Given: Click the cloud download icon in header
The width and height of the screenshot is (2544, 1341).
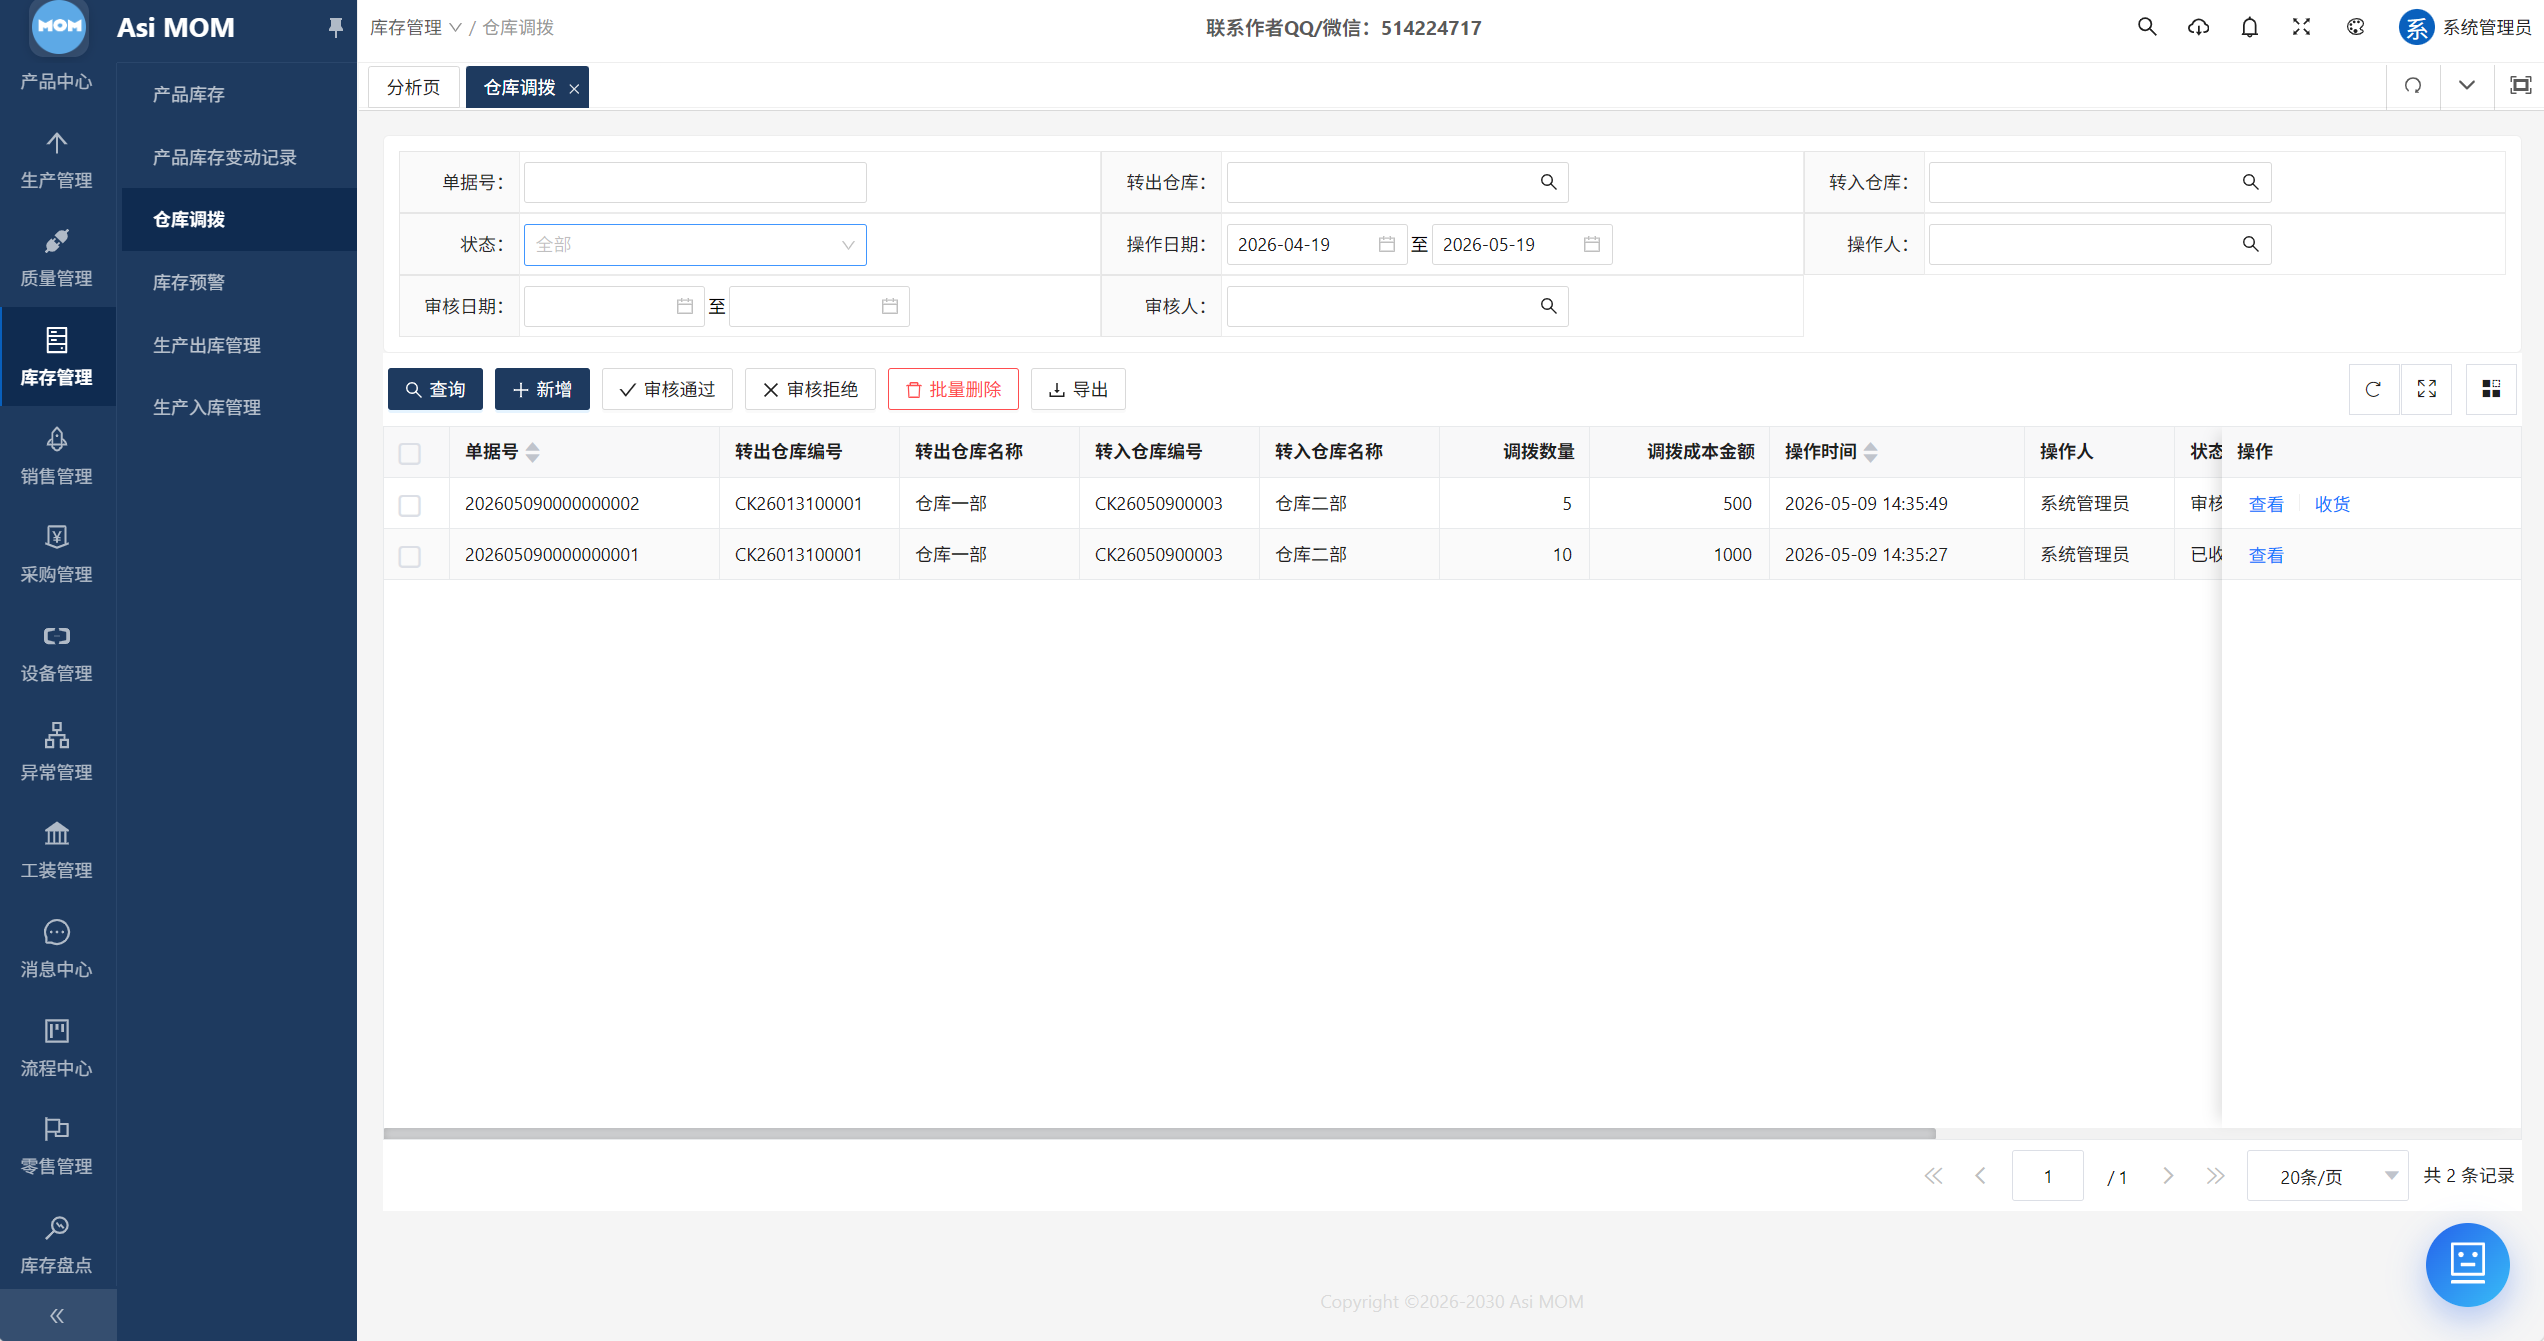Looking at the screenshot, I should (x=2198, y=27).
